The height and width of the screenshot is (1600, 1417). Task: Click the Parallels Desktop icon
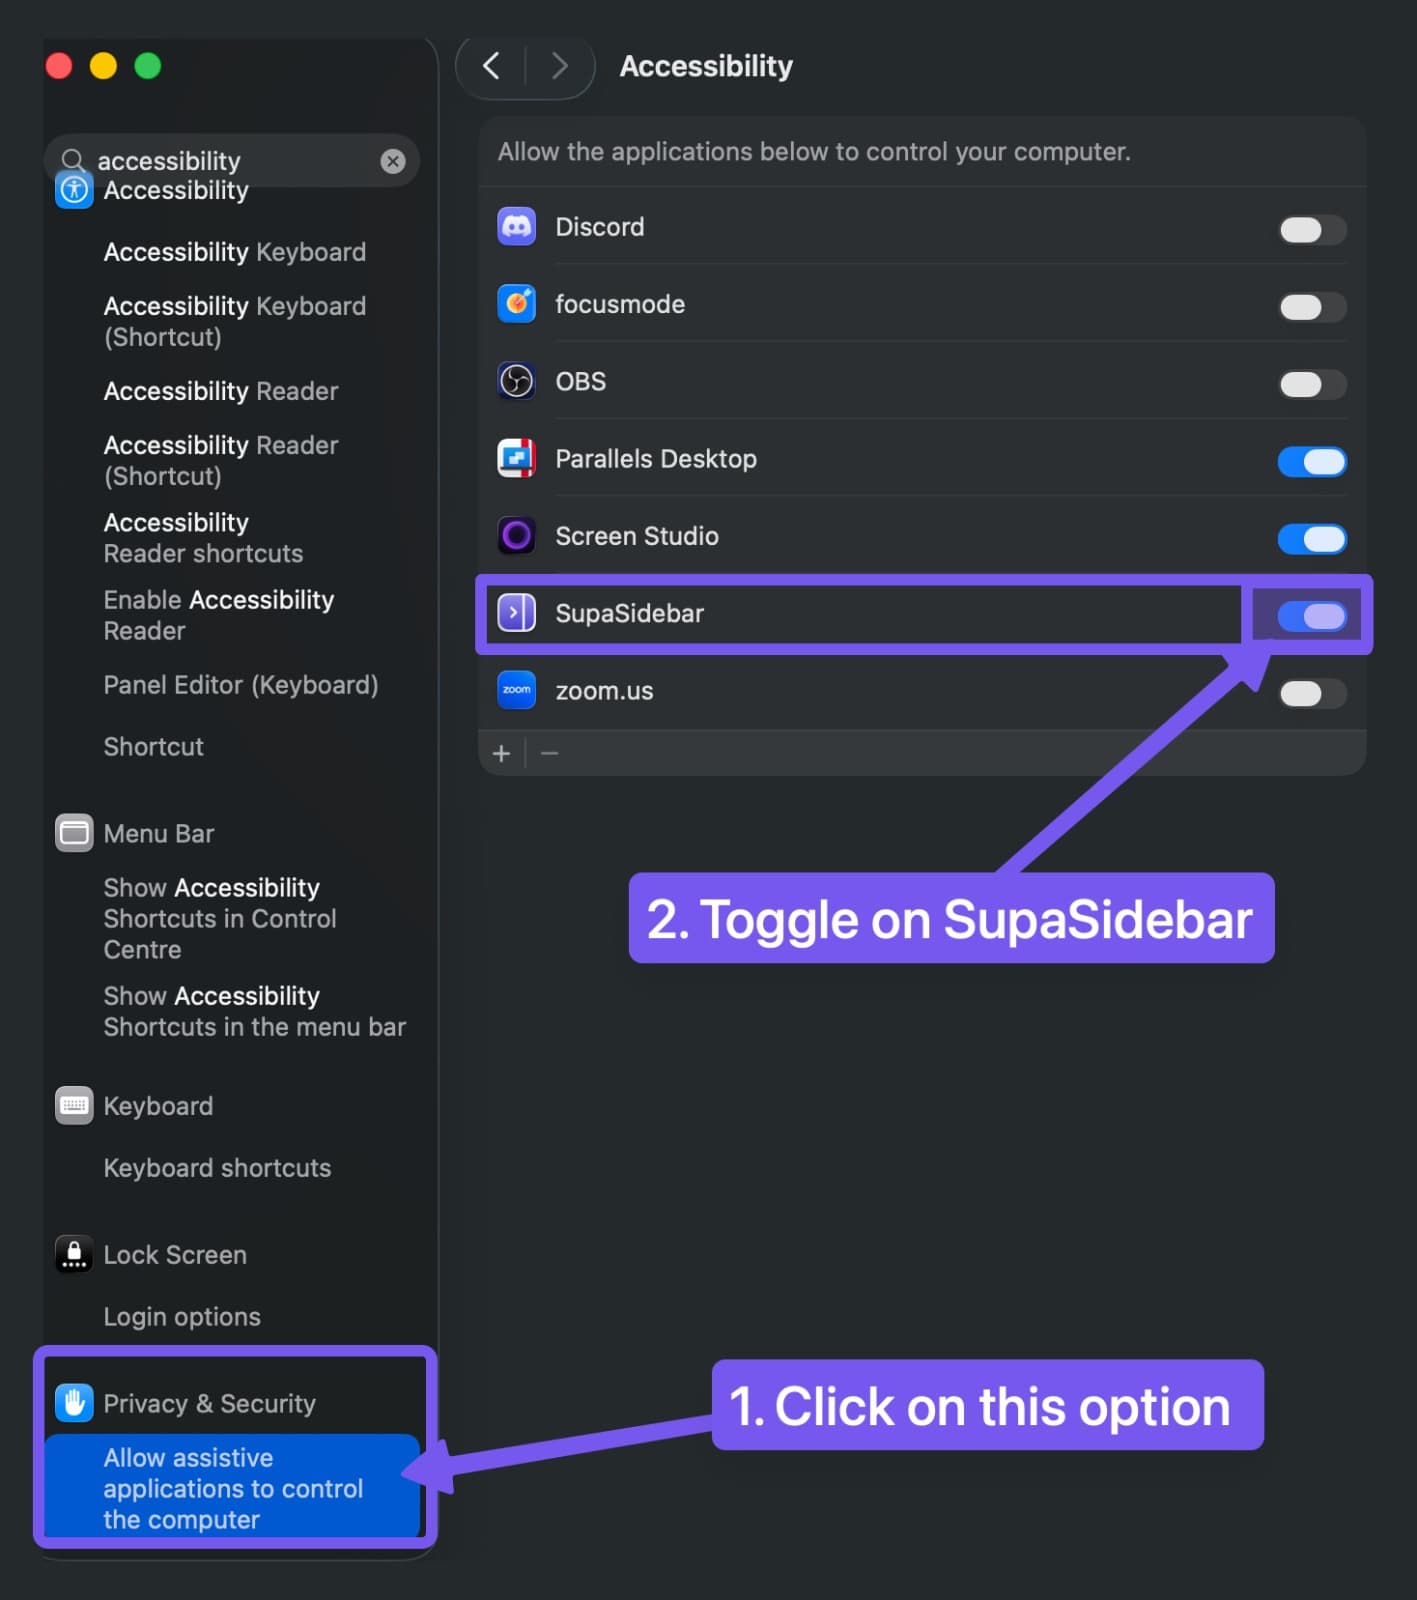[x=516, y=459]
